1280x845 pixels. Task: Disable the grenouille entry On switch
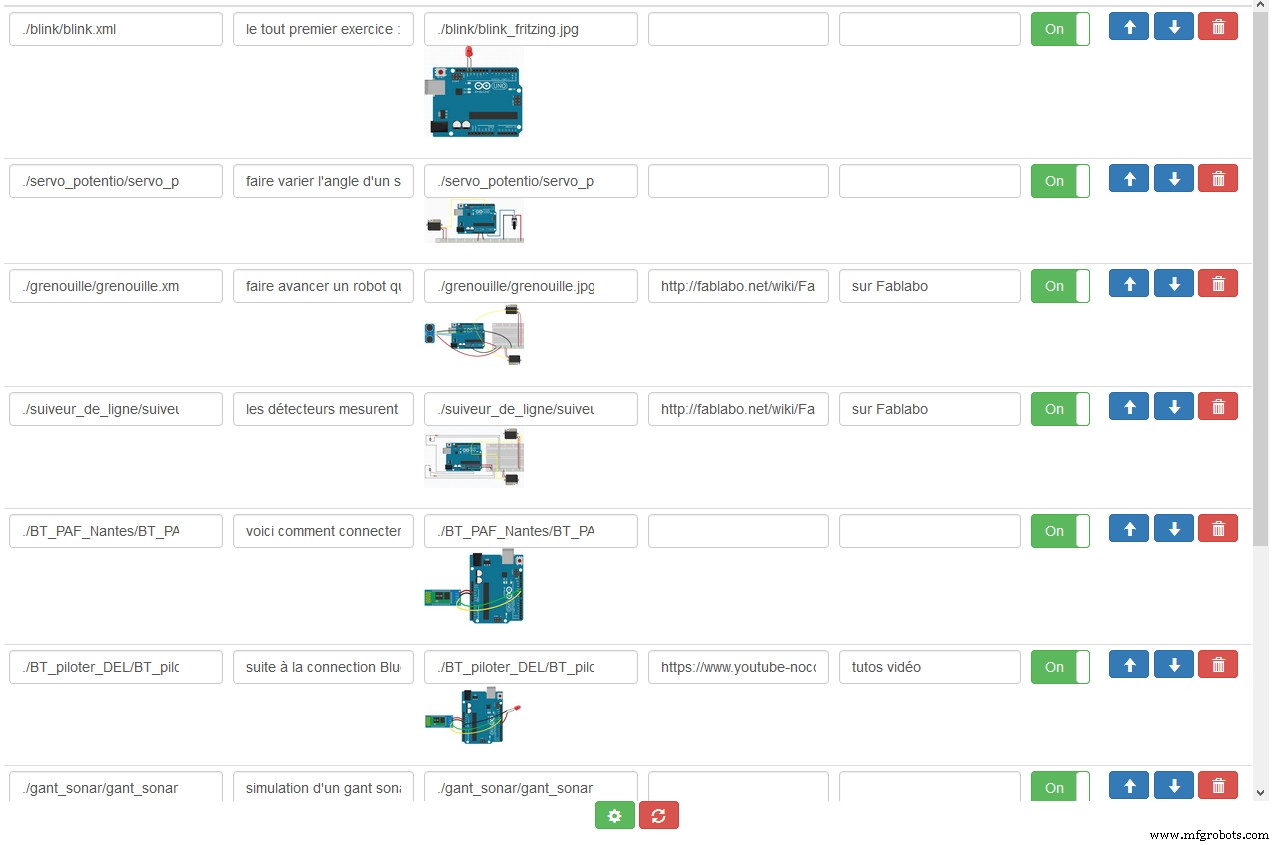click(1059, 286)
